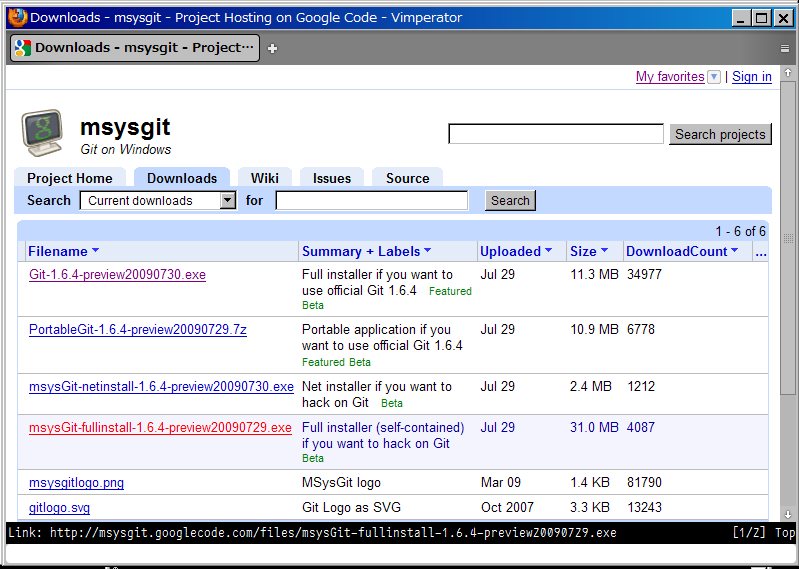This screenshot has height=569, width=799.
Task: Switch to Project Home tab
Action: pos(70,178)
